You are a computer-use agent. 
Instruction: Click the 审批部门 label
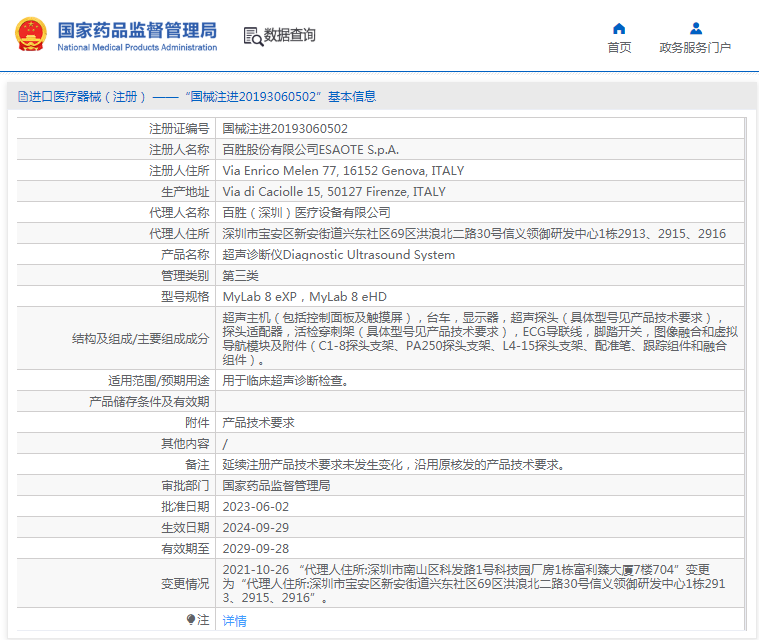point(185,486)
